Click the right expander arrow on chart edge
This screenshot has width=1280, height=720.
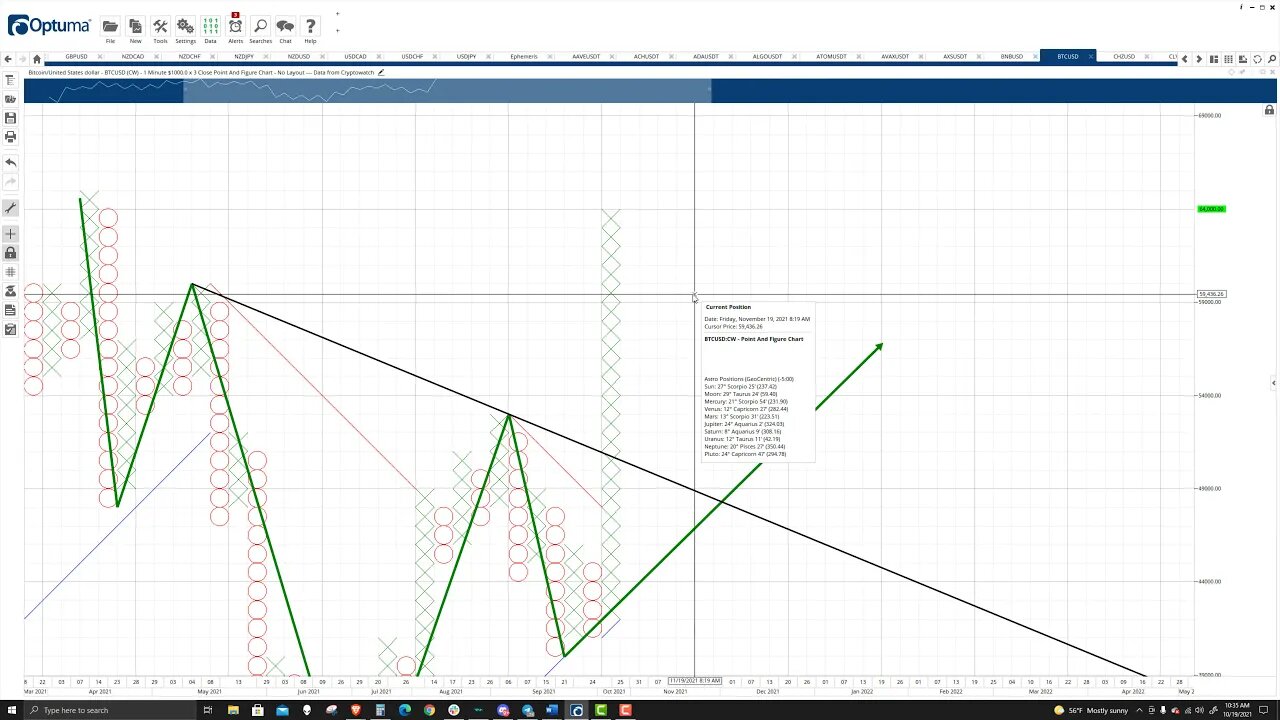tap(1273, 383)
